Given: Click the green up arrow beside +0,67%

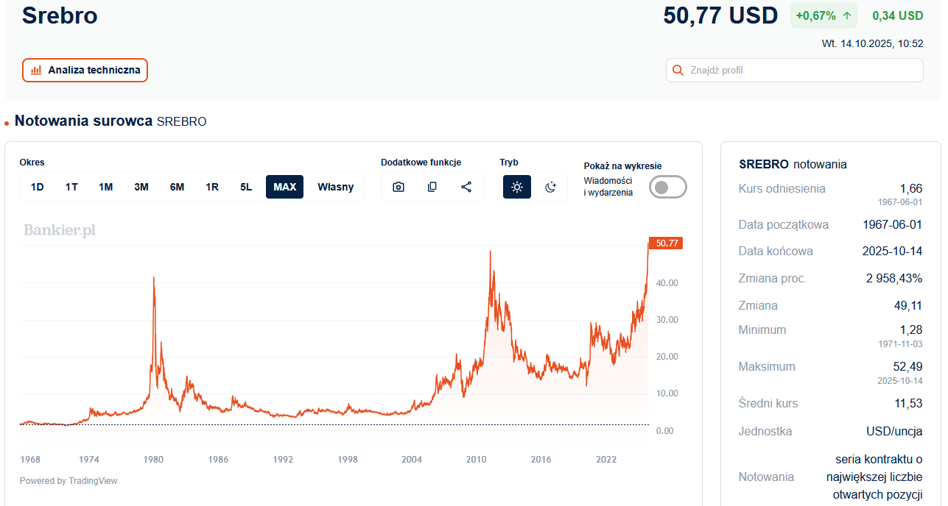Looking at the screenshot, I should point(847,16).
